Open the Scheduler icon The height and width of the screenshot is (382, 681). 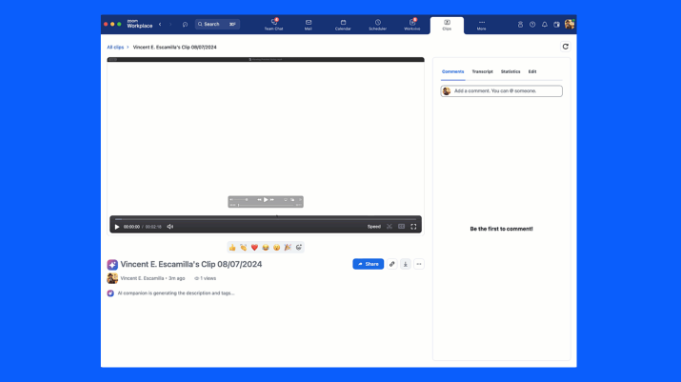[377, 25]
